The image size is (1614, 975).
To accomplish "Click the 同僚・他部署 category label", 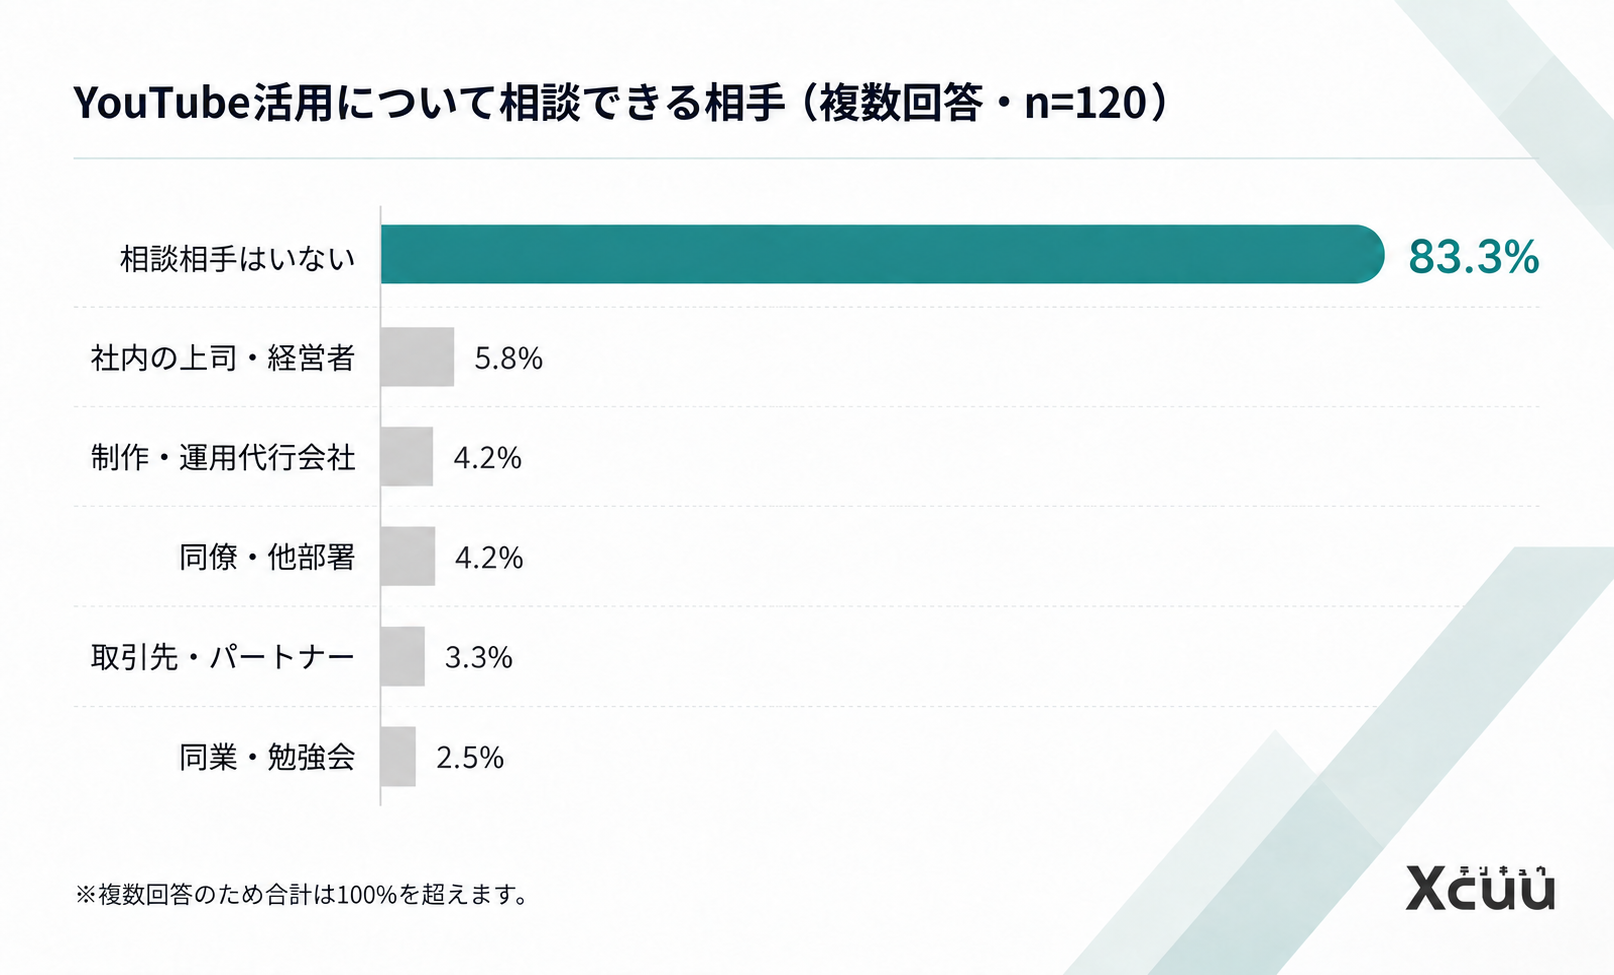I will (x=267, y=557).
